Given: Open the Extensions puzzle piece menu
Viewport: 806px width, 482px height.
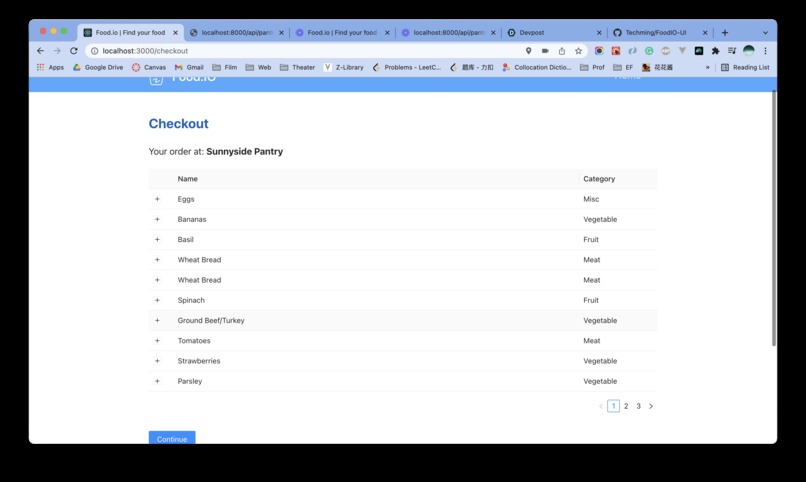Looking at the screenshot, I should 716,51.
